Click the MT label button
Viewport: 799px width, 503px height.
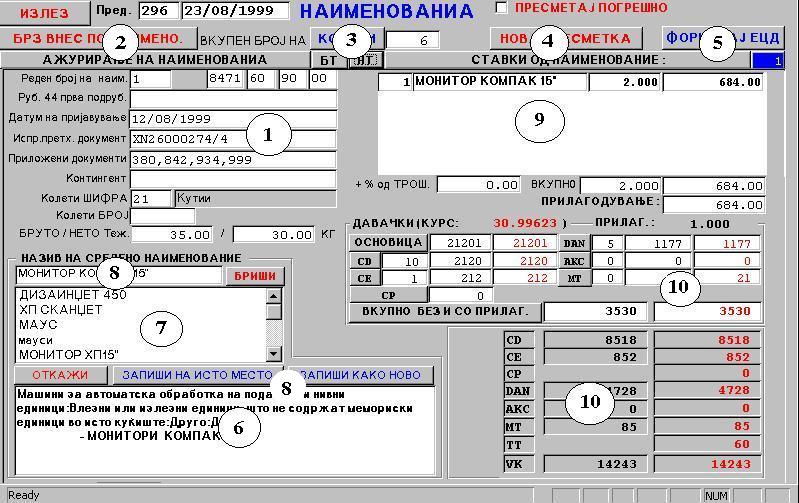tap(574, 278)
